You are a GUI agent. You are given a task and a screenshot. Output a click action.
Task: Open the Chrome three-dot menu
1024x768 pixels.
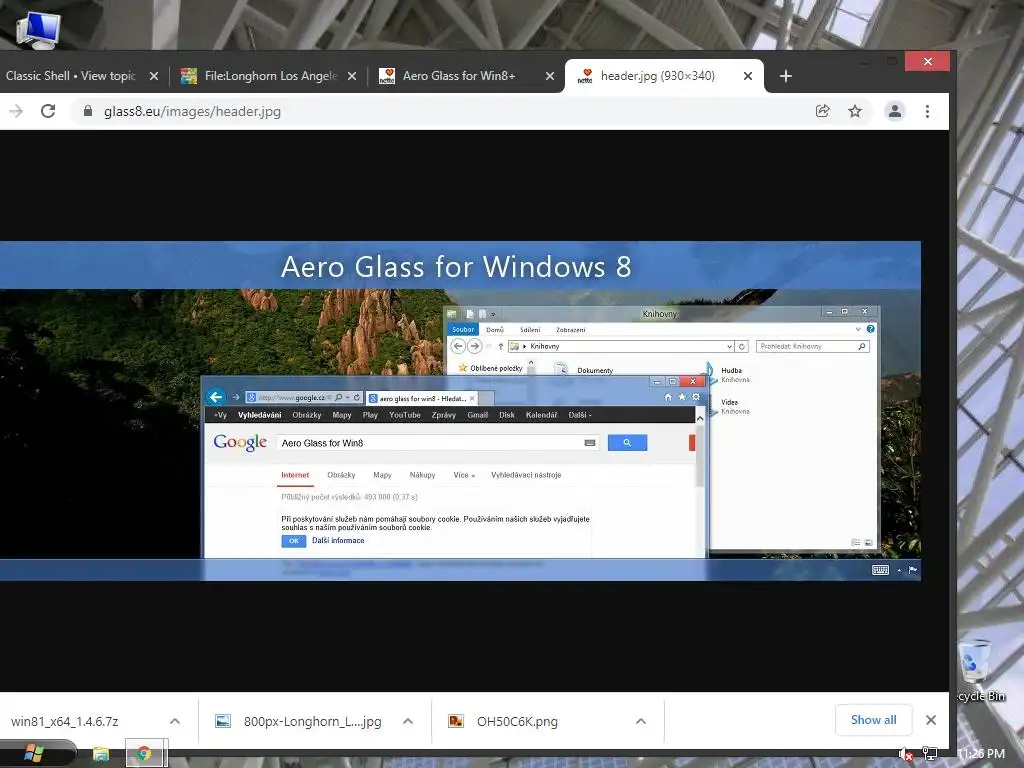click(927, 111)
